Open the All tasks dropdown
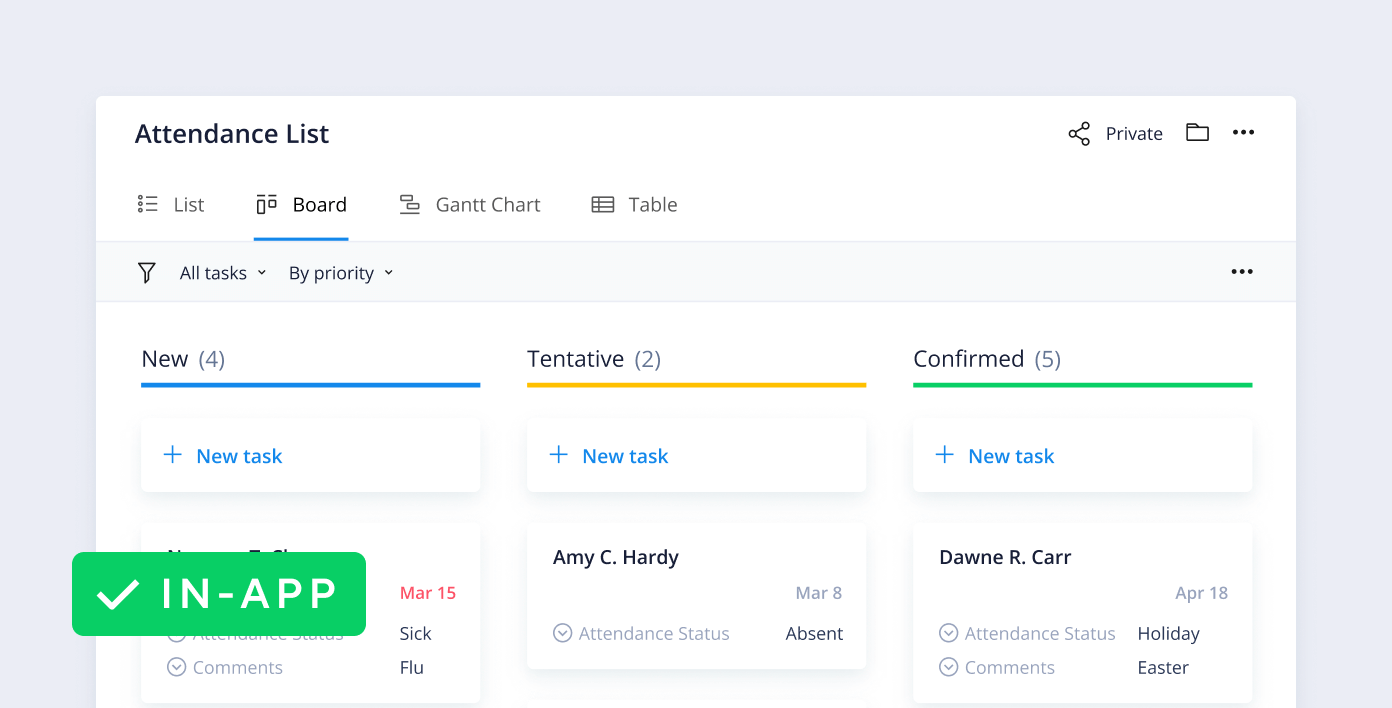The width and height of the screenshot is (1392, 708). click(222, 272)
